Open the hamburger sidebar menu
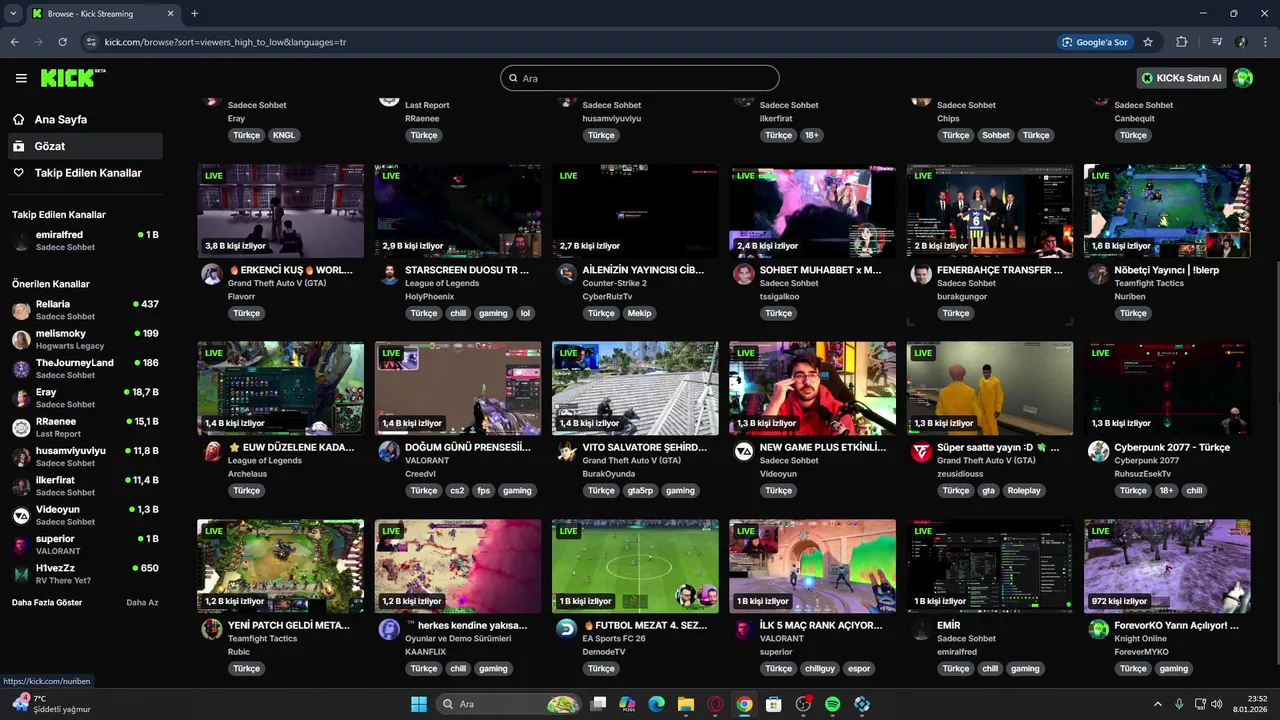Viewport: 1280px width, 720px height. coord(21,78)
